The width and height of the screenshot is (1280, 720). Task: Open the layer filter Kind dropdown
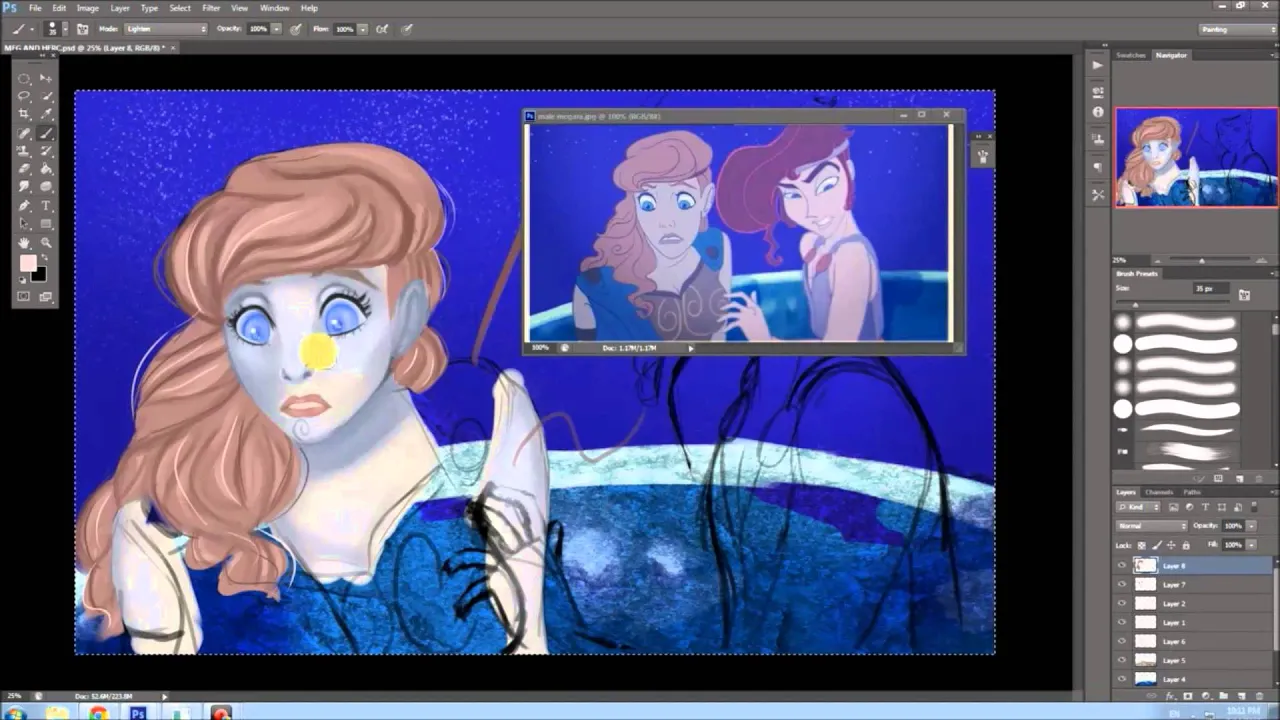pos(1138,507)
